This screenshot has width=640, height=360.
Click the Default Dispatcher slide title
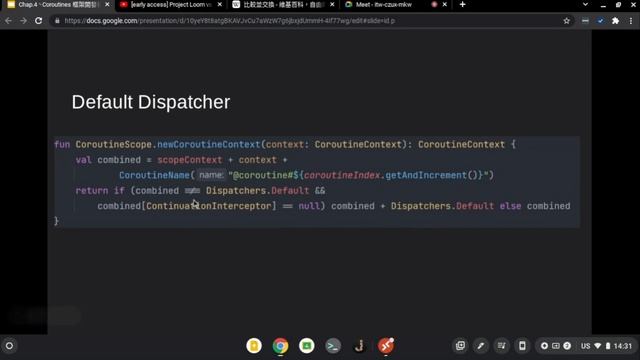click(x=151, y=102)
